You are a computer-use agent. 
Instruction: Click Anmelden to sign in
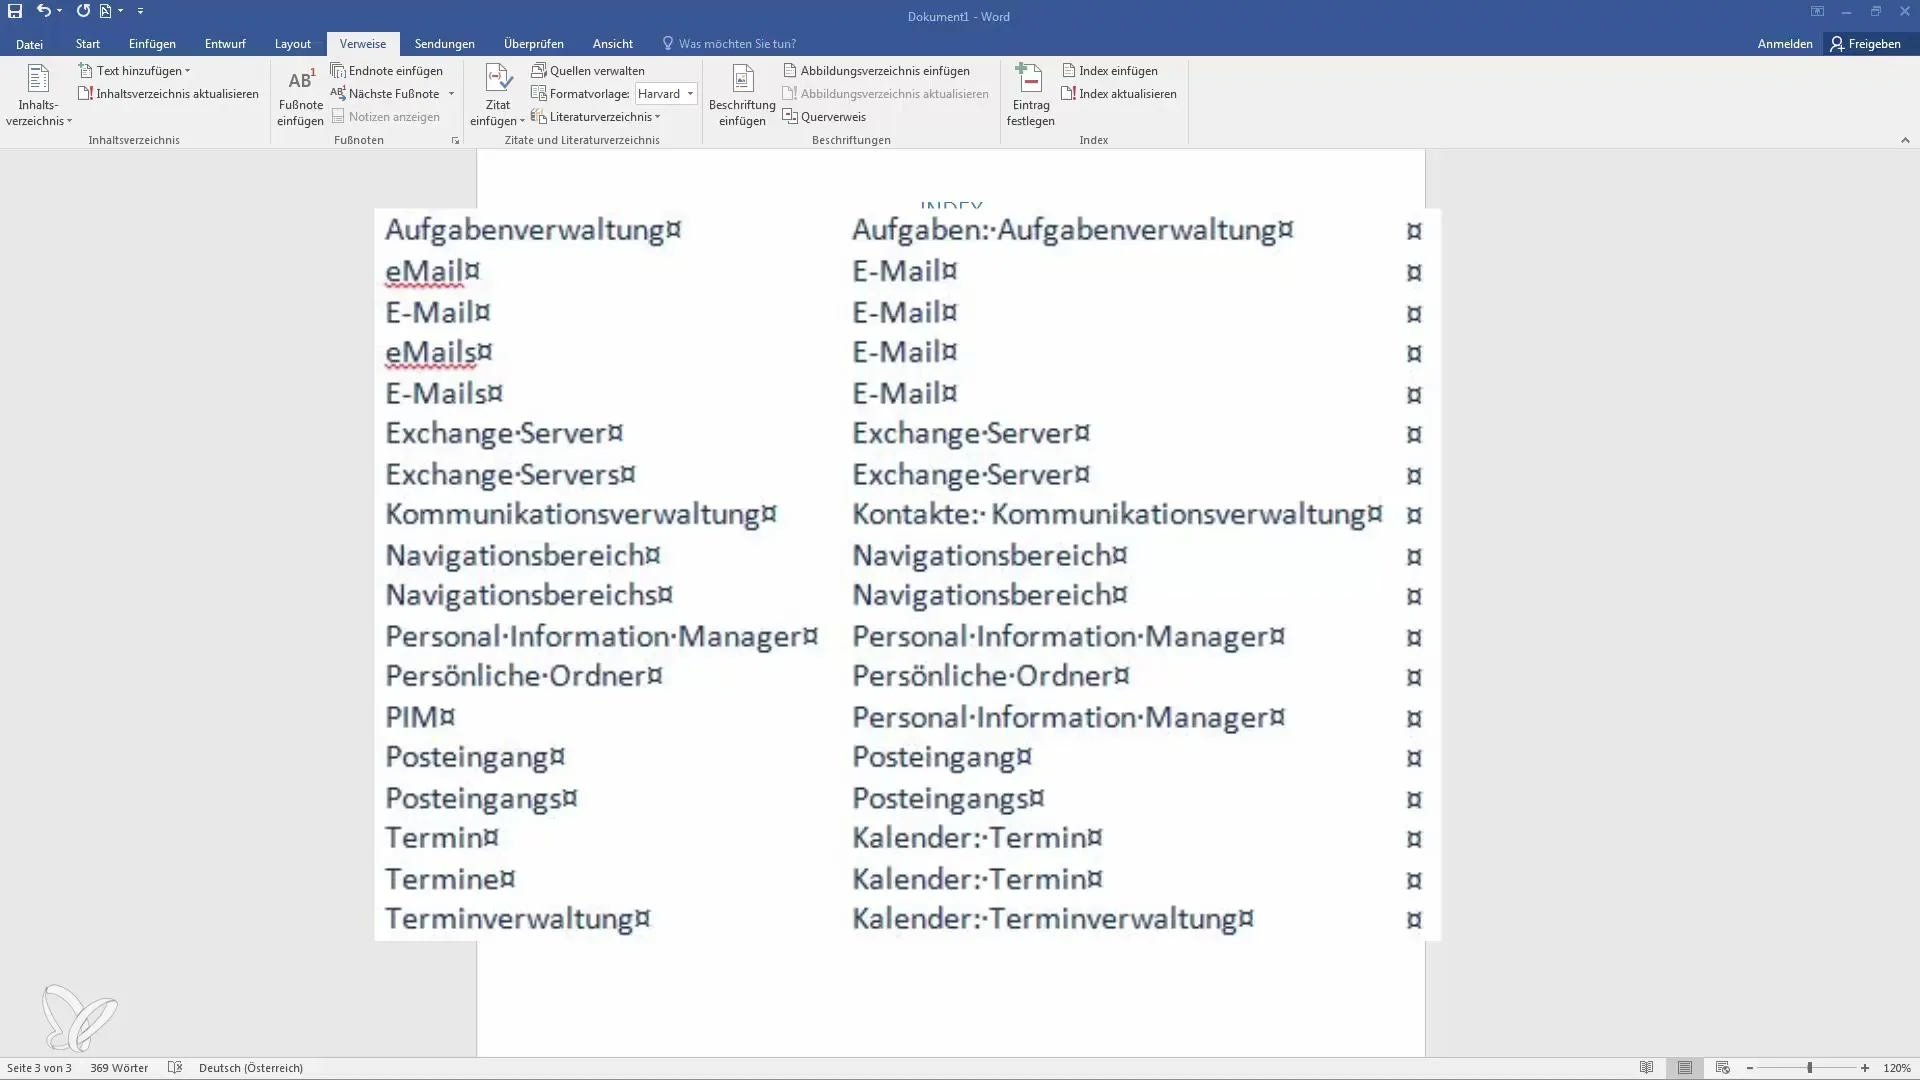(x=1785, y=44)
